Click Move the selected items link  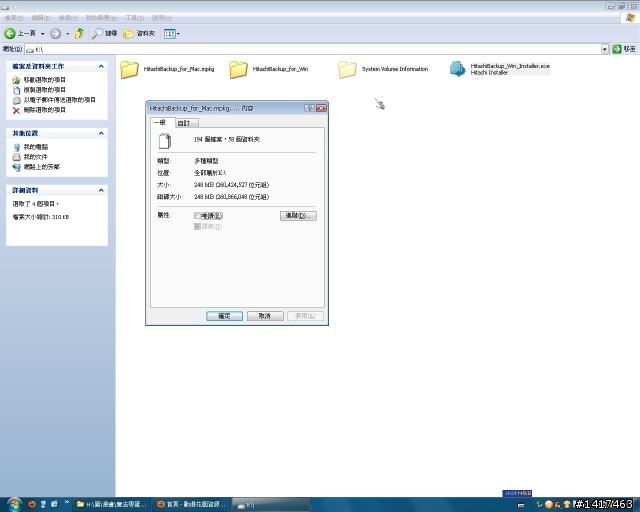tap(39, 80)
